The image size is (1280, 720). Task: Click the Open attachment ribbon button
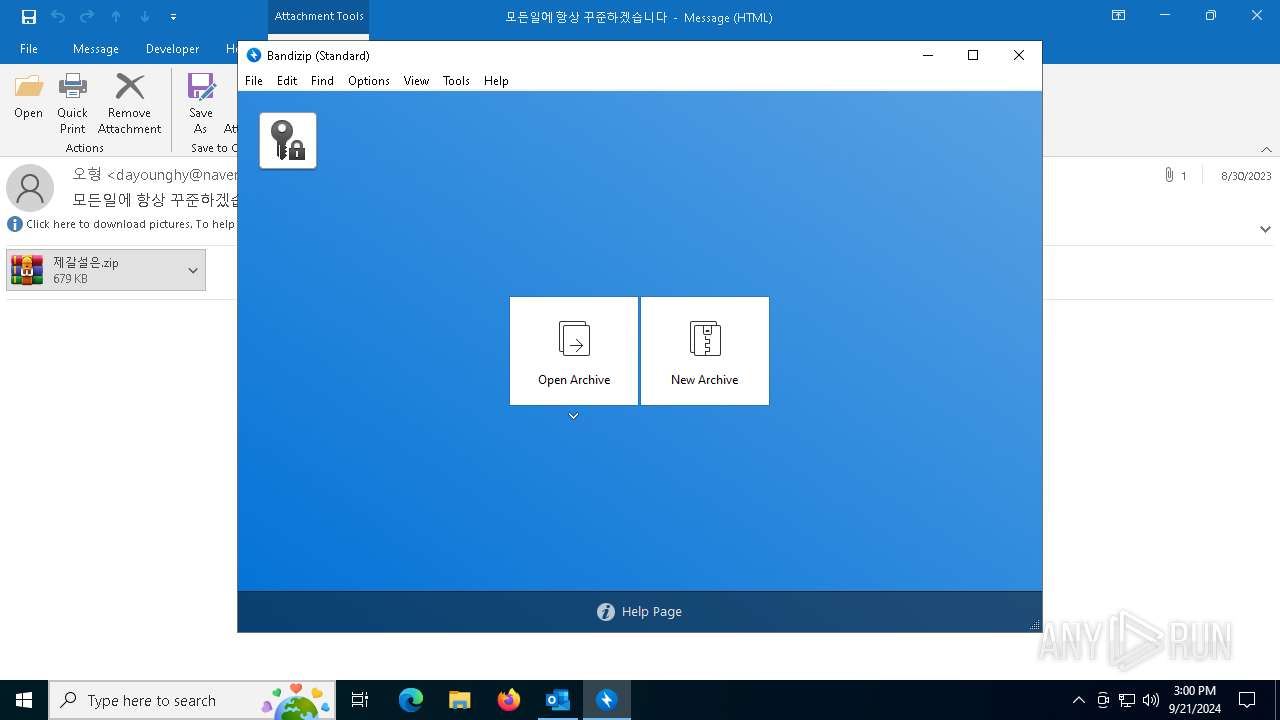(29, 97)
